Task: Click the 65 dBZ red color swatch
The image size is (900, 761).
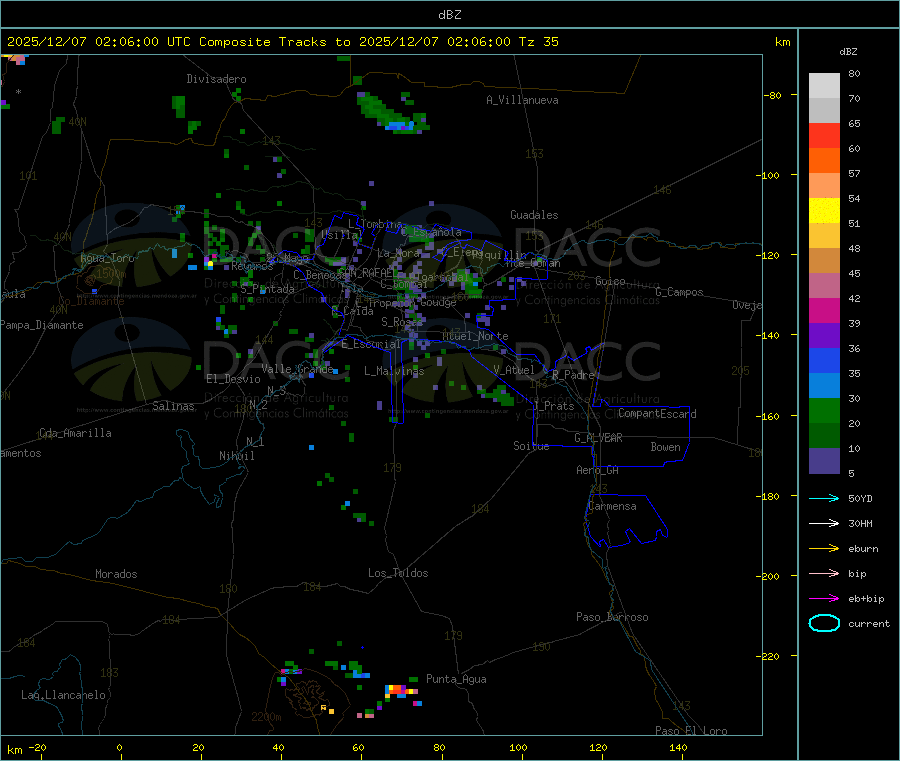Action: click(x=824, y=135)
